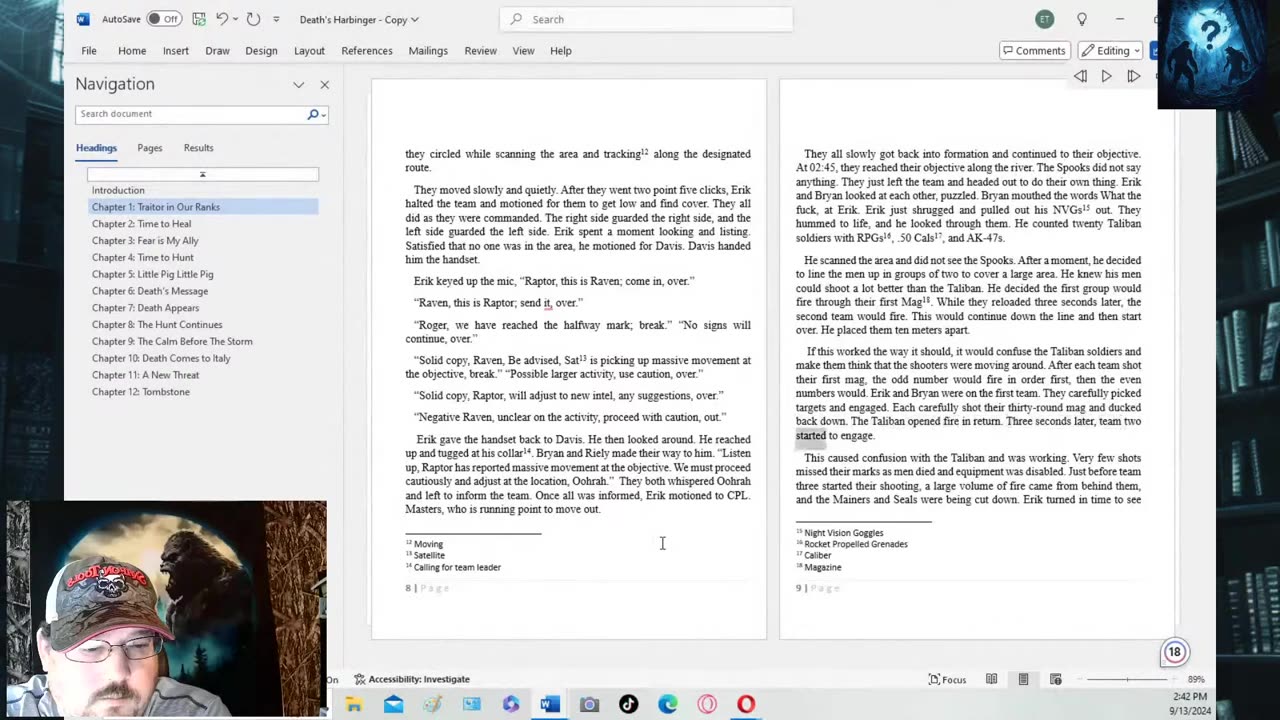Open Navigation pane options chevron
The height and width of the screenshot is (720, 1280).
(298, 85)
